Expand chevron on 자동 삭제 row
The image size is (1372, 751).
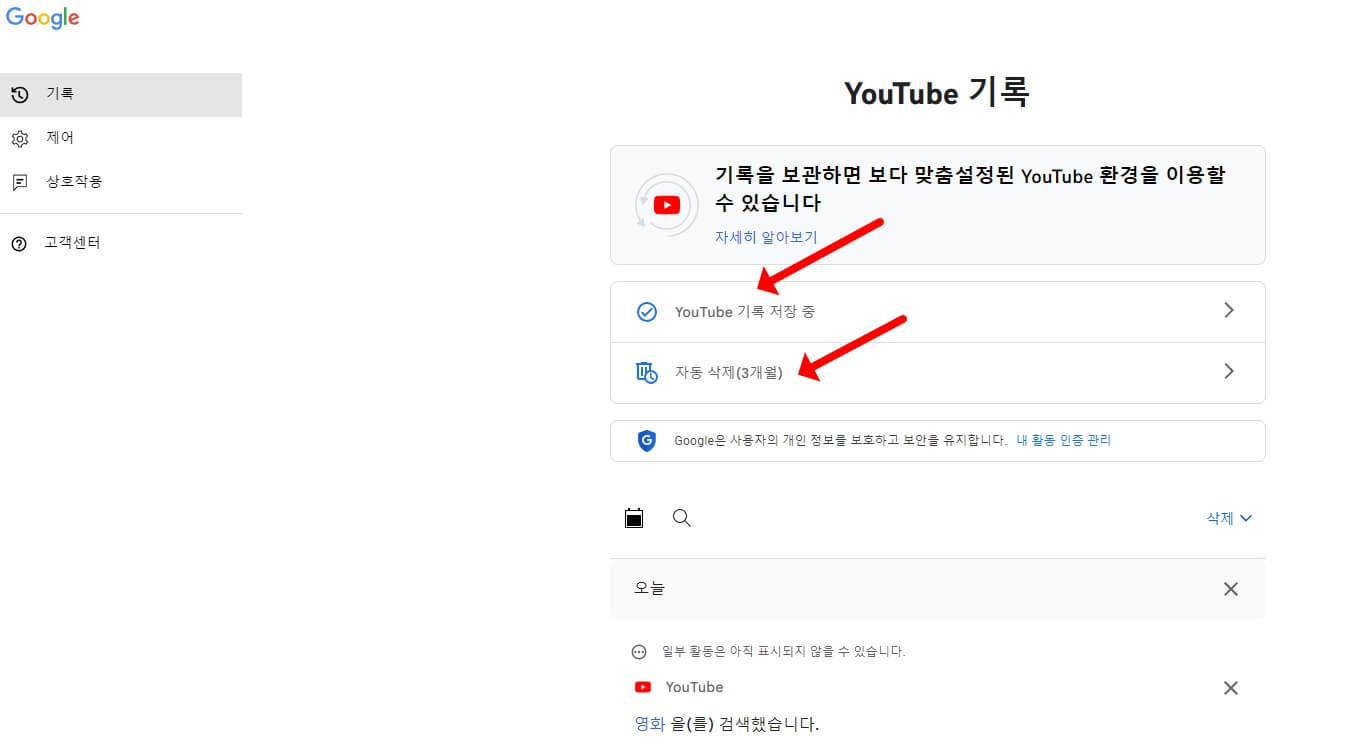point(1229,372)
